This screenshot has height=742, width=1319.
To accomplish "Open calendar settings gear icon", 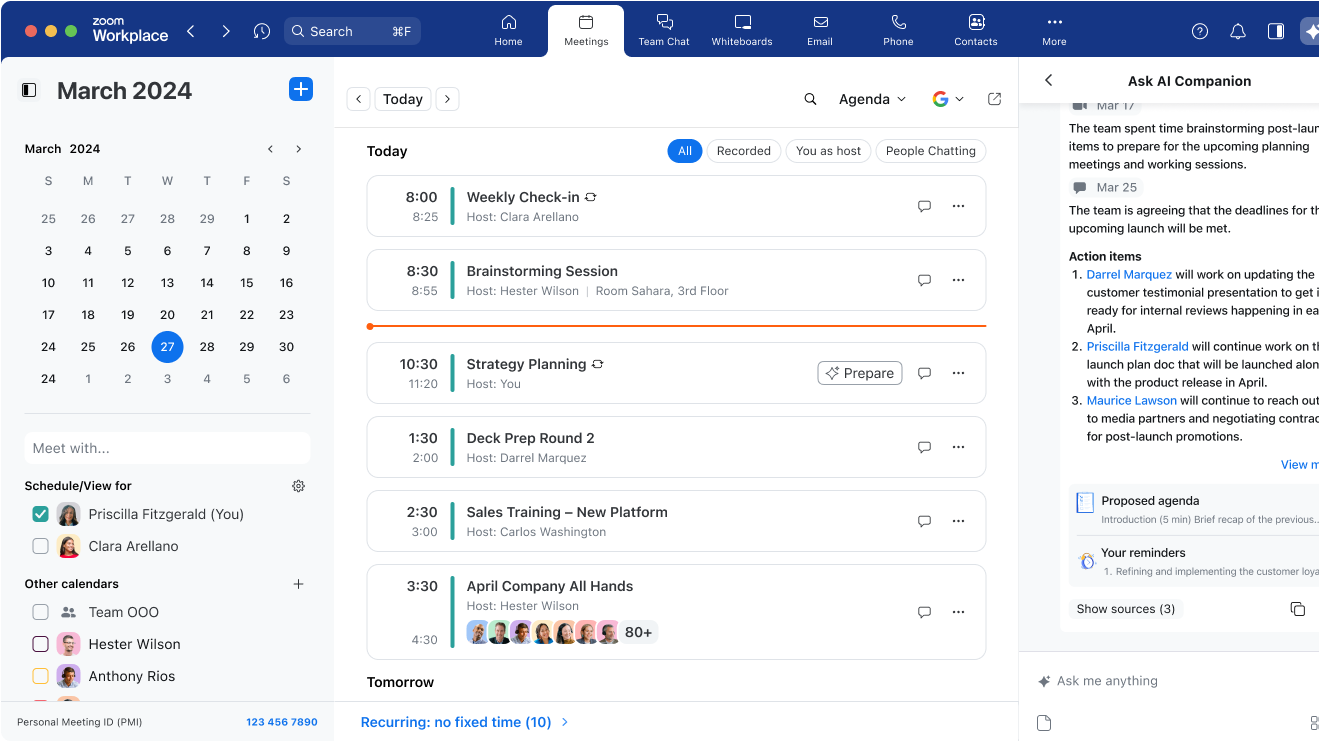I will 298,486.
